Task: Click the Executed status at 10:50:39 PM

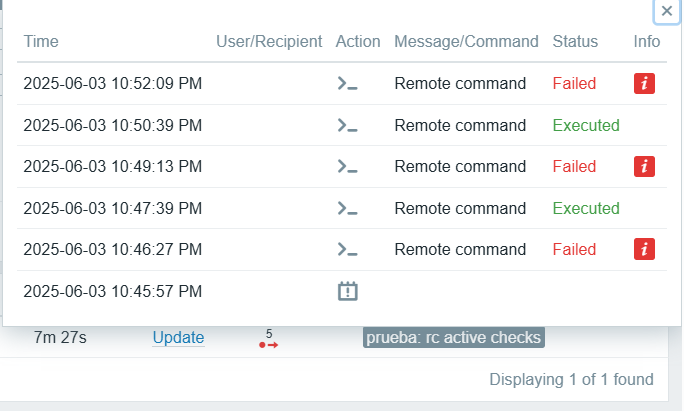Action: pyautogui.click(x=586, y=126)
